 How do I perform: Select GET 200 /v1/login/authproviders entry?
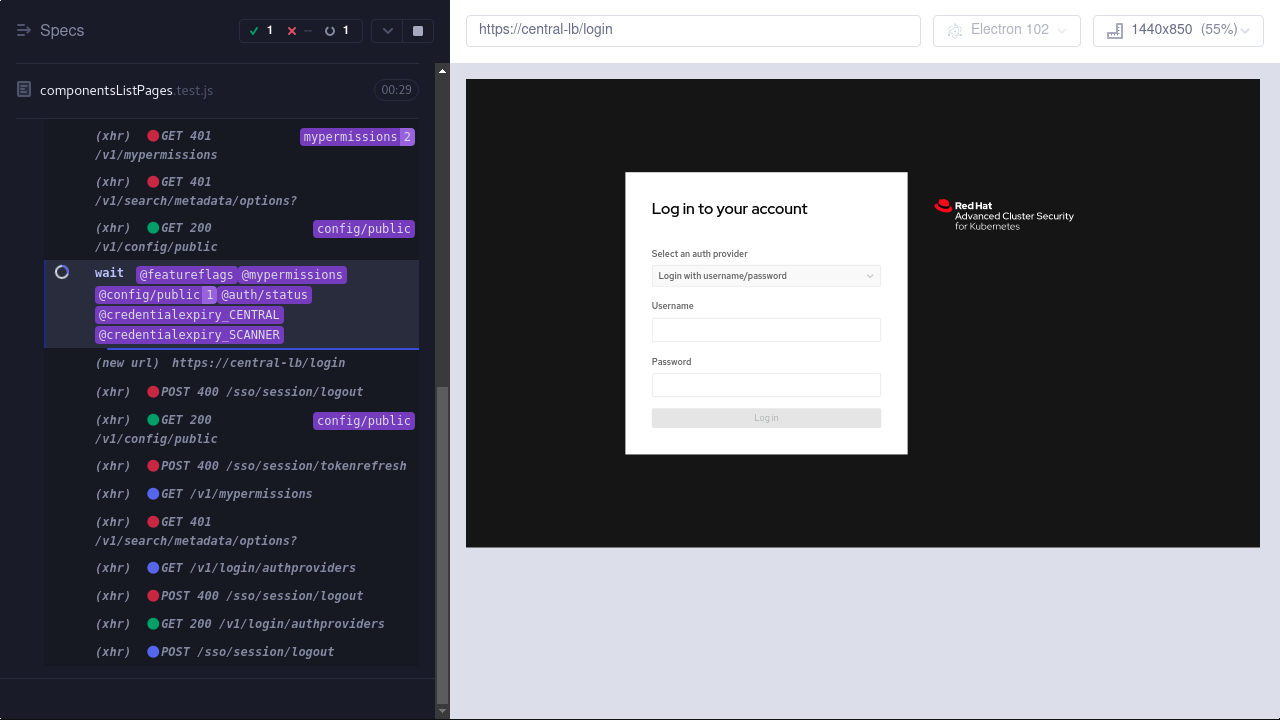click(232, 624)
